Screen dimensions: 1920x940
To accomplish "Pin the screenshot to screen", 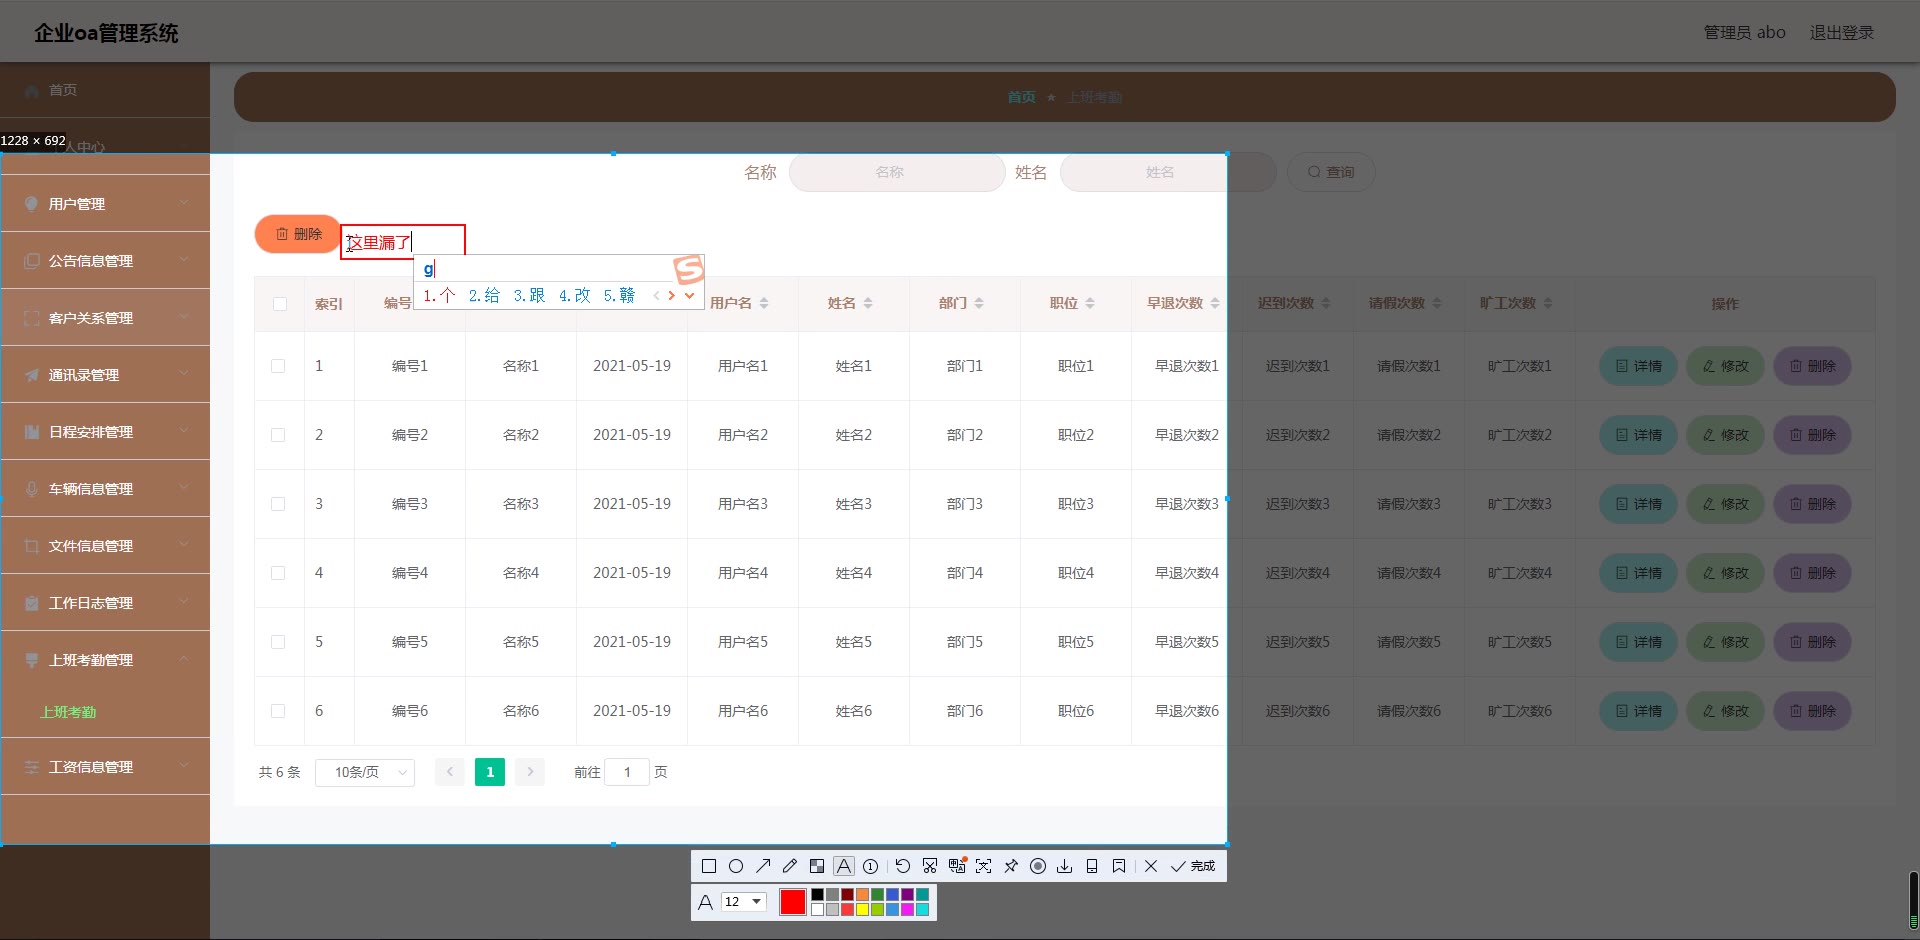I will [x=1011, y=866].
